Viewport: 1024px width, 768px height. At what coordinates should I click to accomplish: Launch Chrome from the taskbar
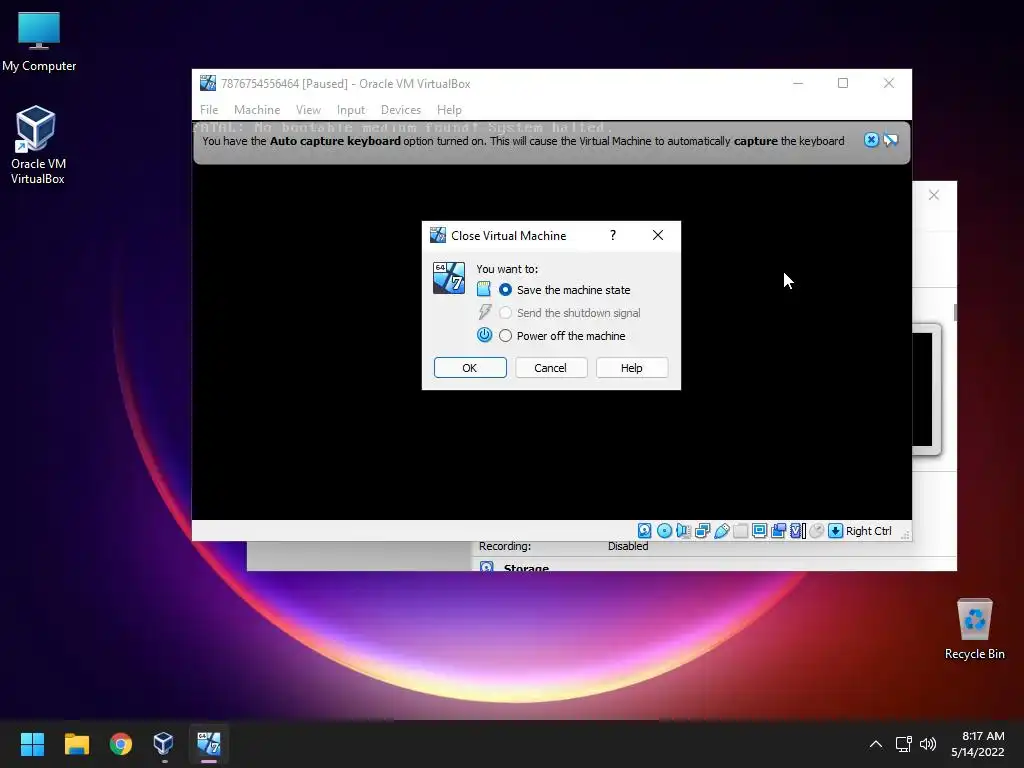tap(121, 743)
